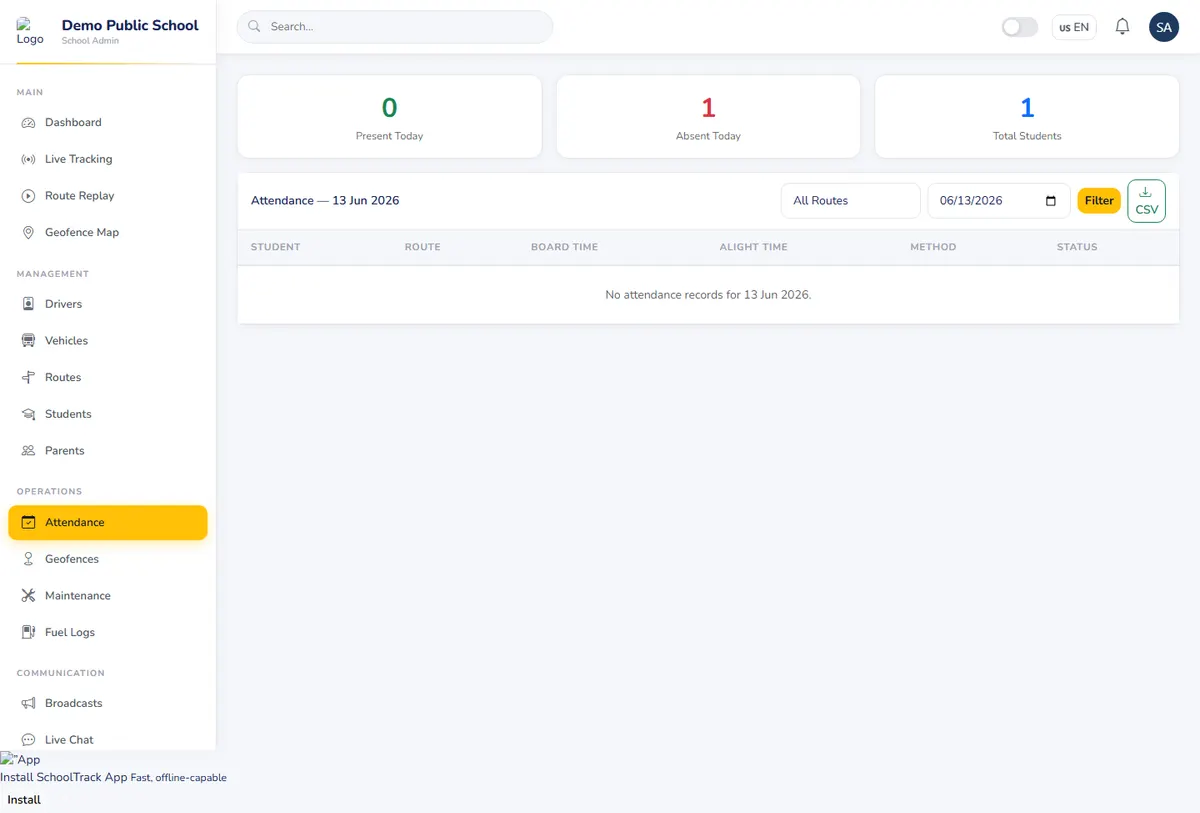Open the Broadcasts section
This screenshot has width=1200, height=813.
[108, 703]
